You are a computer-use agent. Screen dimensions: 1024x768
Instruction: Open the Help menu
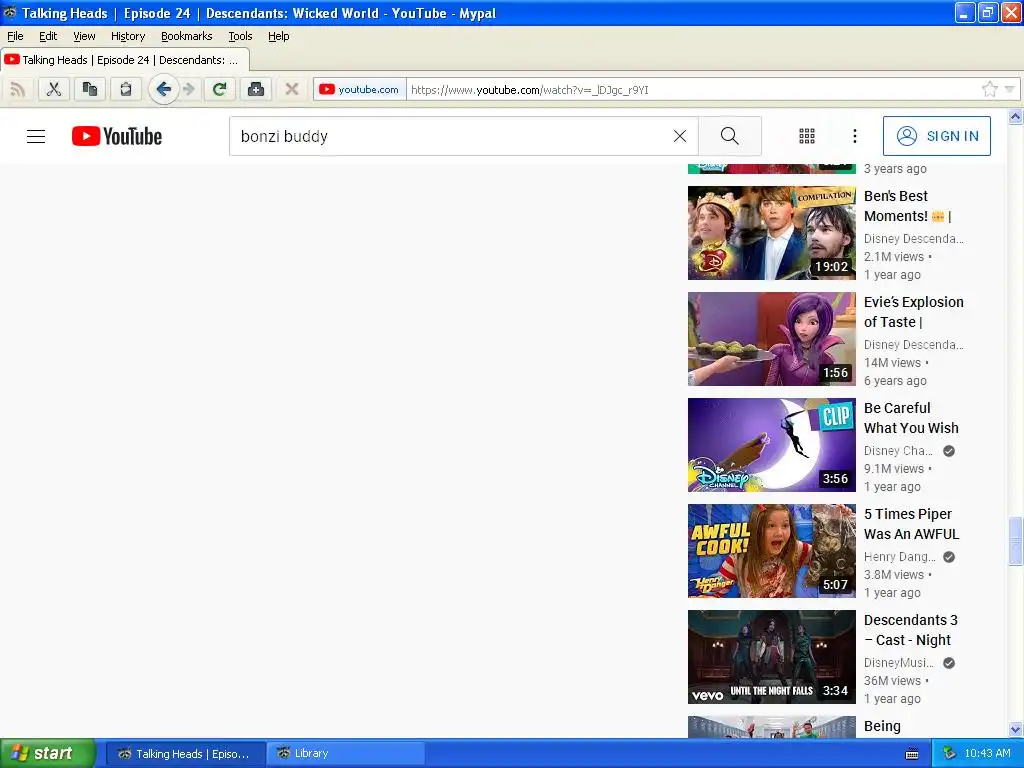(279, 36)
